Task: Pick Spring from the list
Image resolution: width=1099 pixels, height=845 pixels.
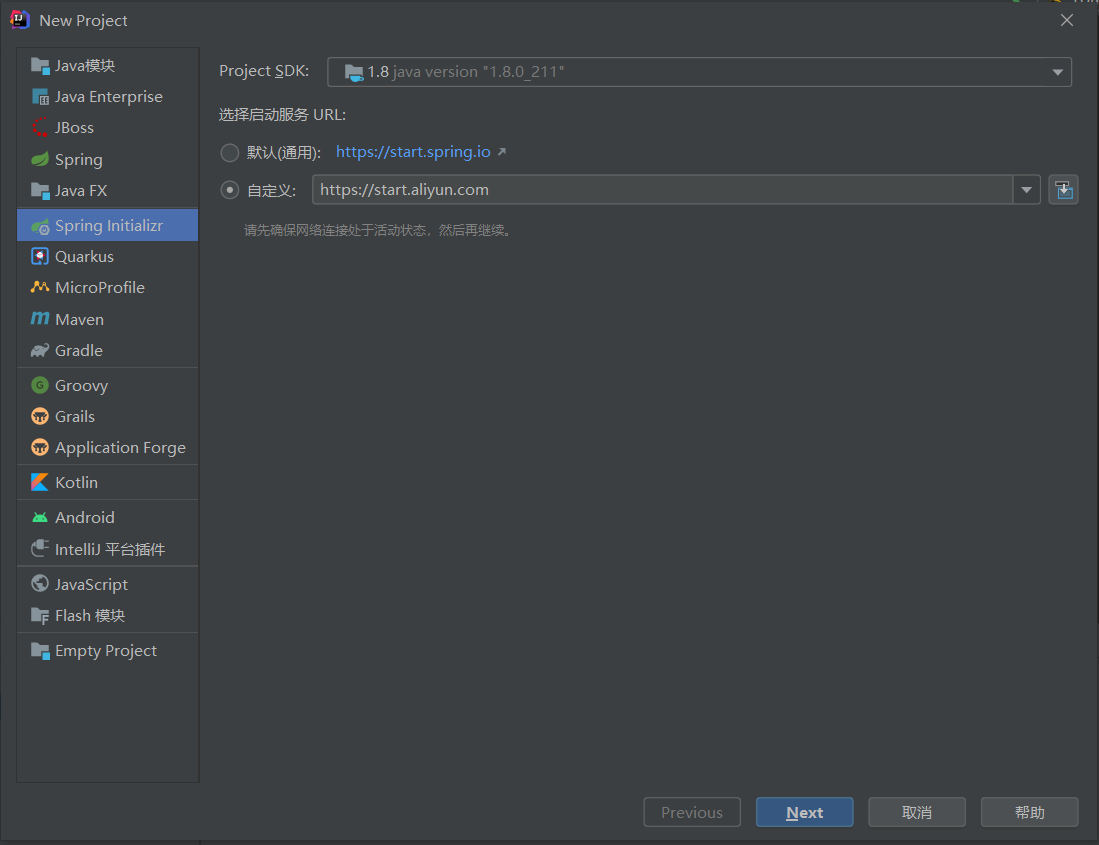Action: tap(107, 160)
